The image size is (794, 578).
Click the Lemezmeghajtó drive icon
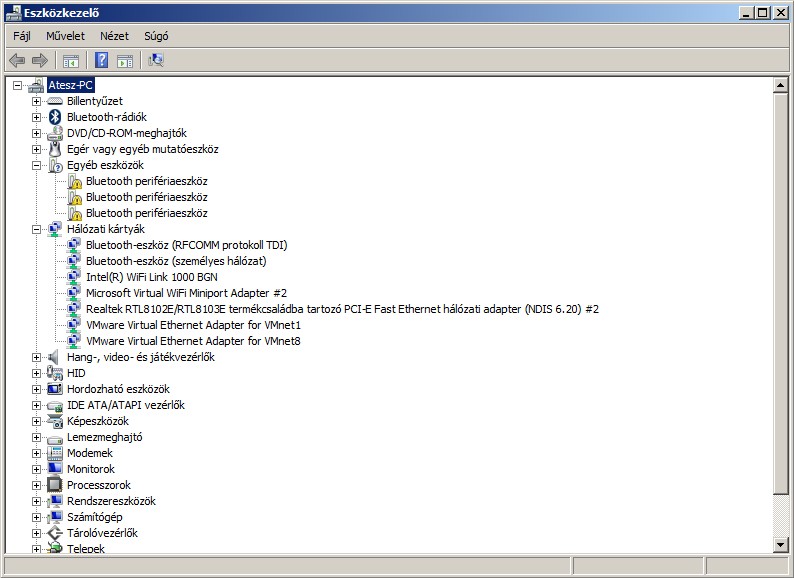pyautogui.click(x=55, y=438)
